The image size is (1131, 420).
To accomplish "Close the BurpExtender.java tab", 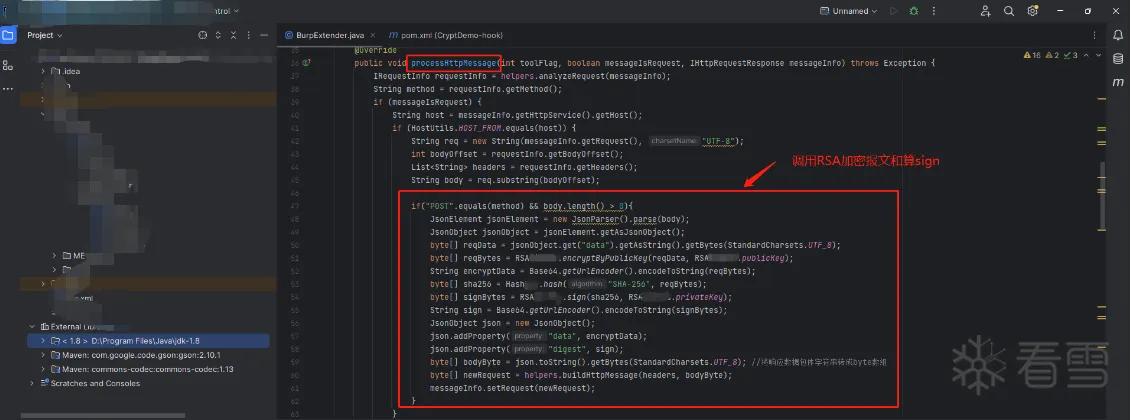I will pos(373,35).
